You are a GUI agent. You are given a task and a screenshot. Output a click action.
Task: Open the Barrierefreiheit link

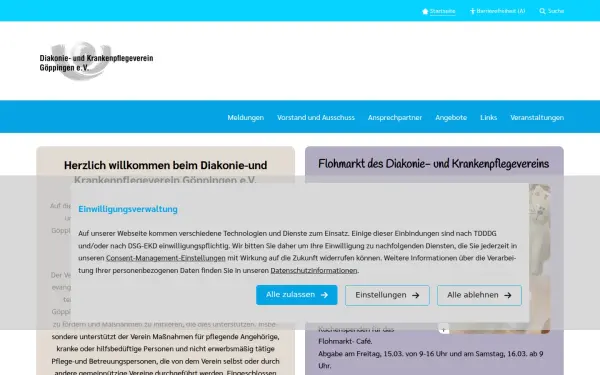(x=501, y=11)
